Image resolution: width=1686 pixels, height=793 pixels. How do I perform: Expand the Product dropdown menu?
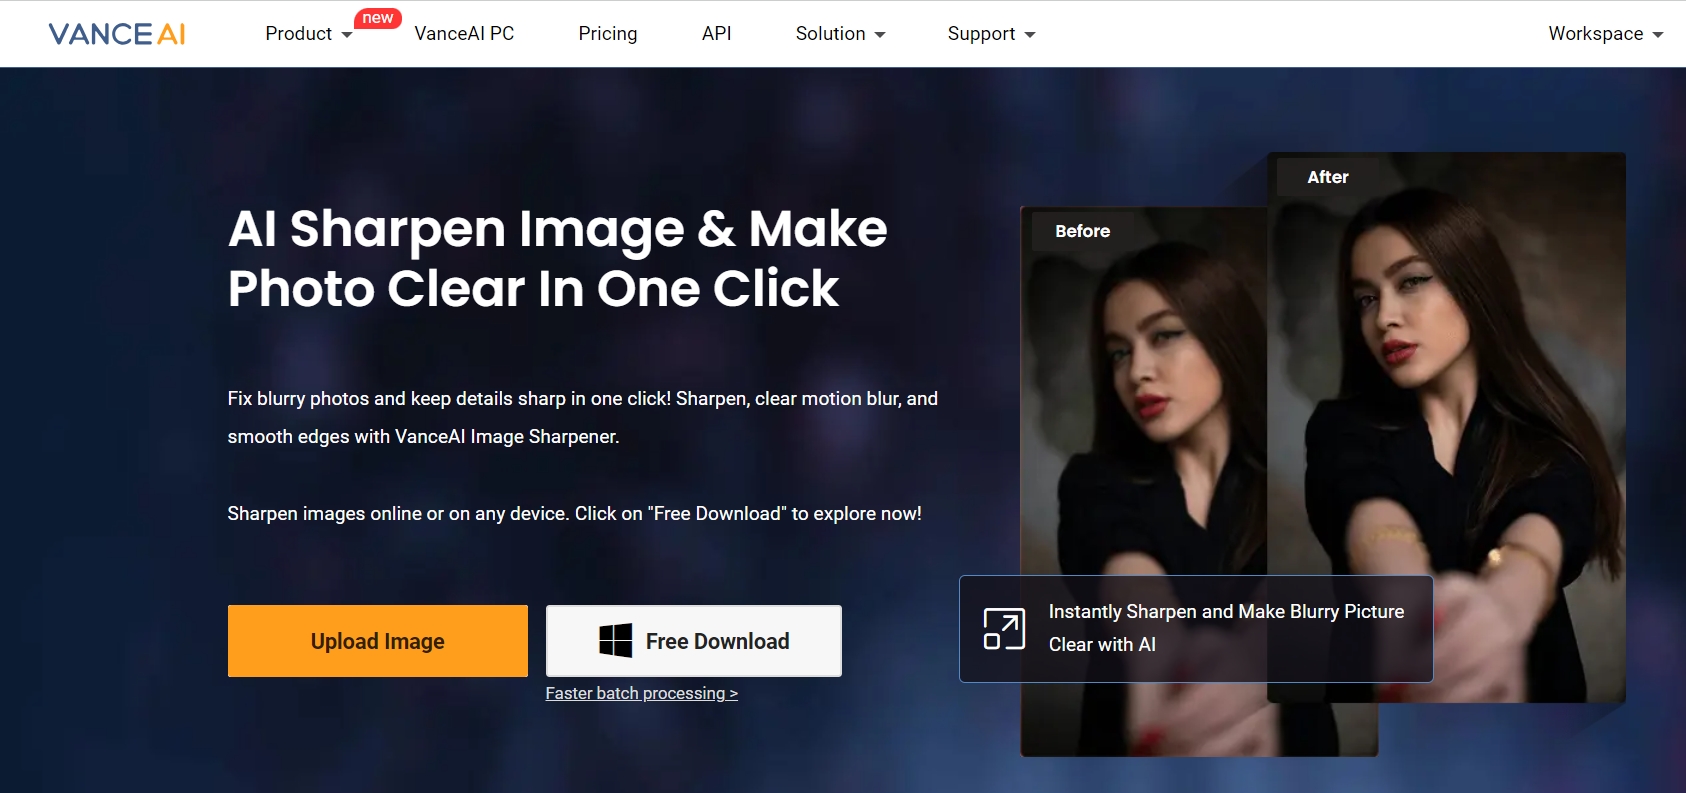point(308,34)
